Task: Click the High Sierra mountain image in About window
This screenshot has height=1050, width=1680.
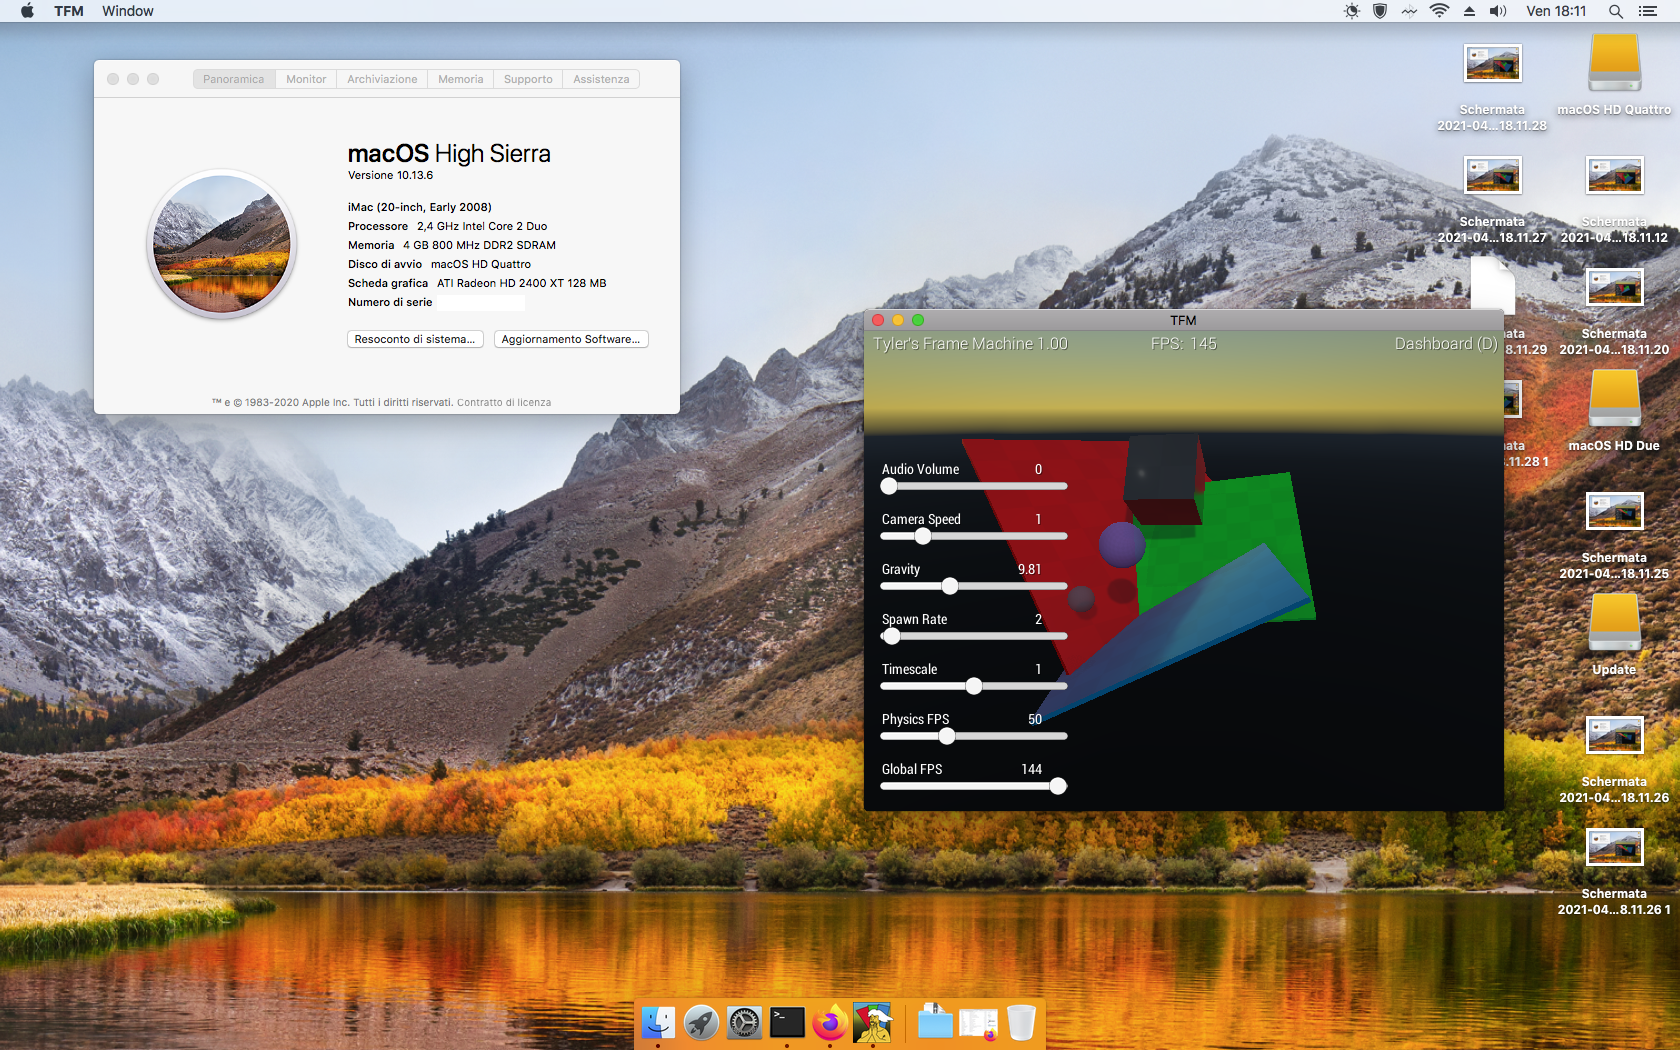Action: pos(222,244)
